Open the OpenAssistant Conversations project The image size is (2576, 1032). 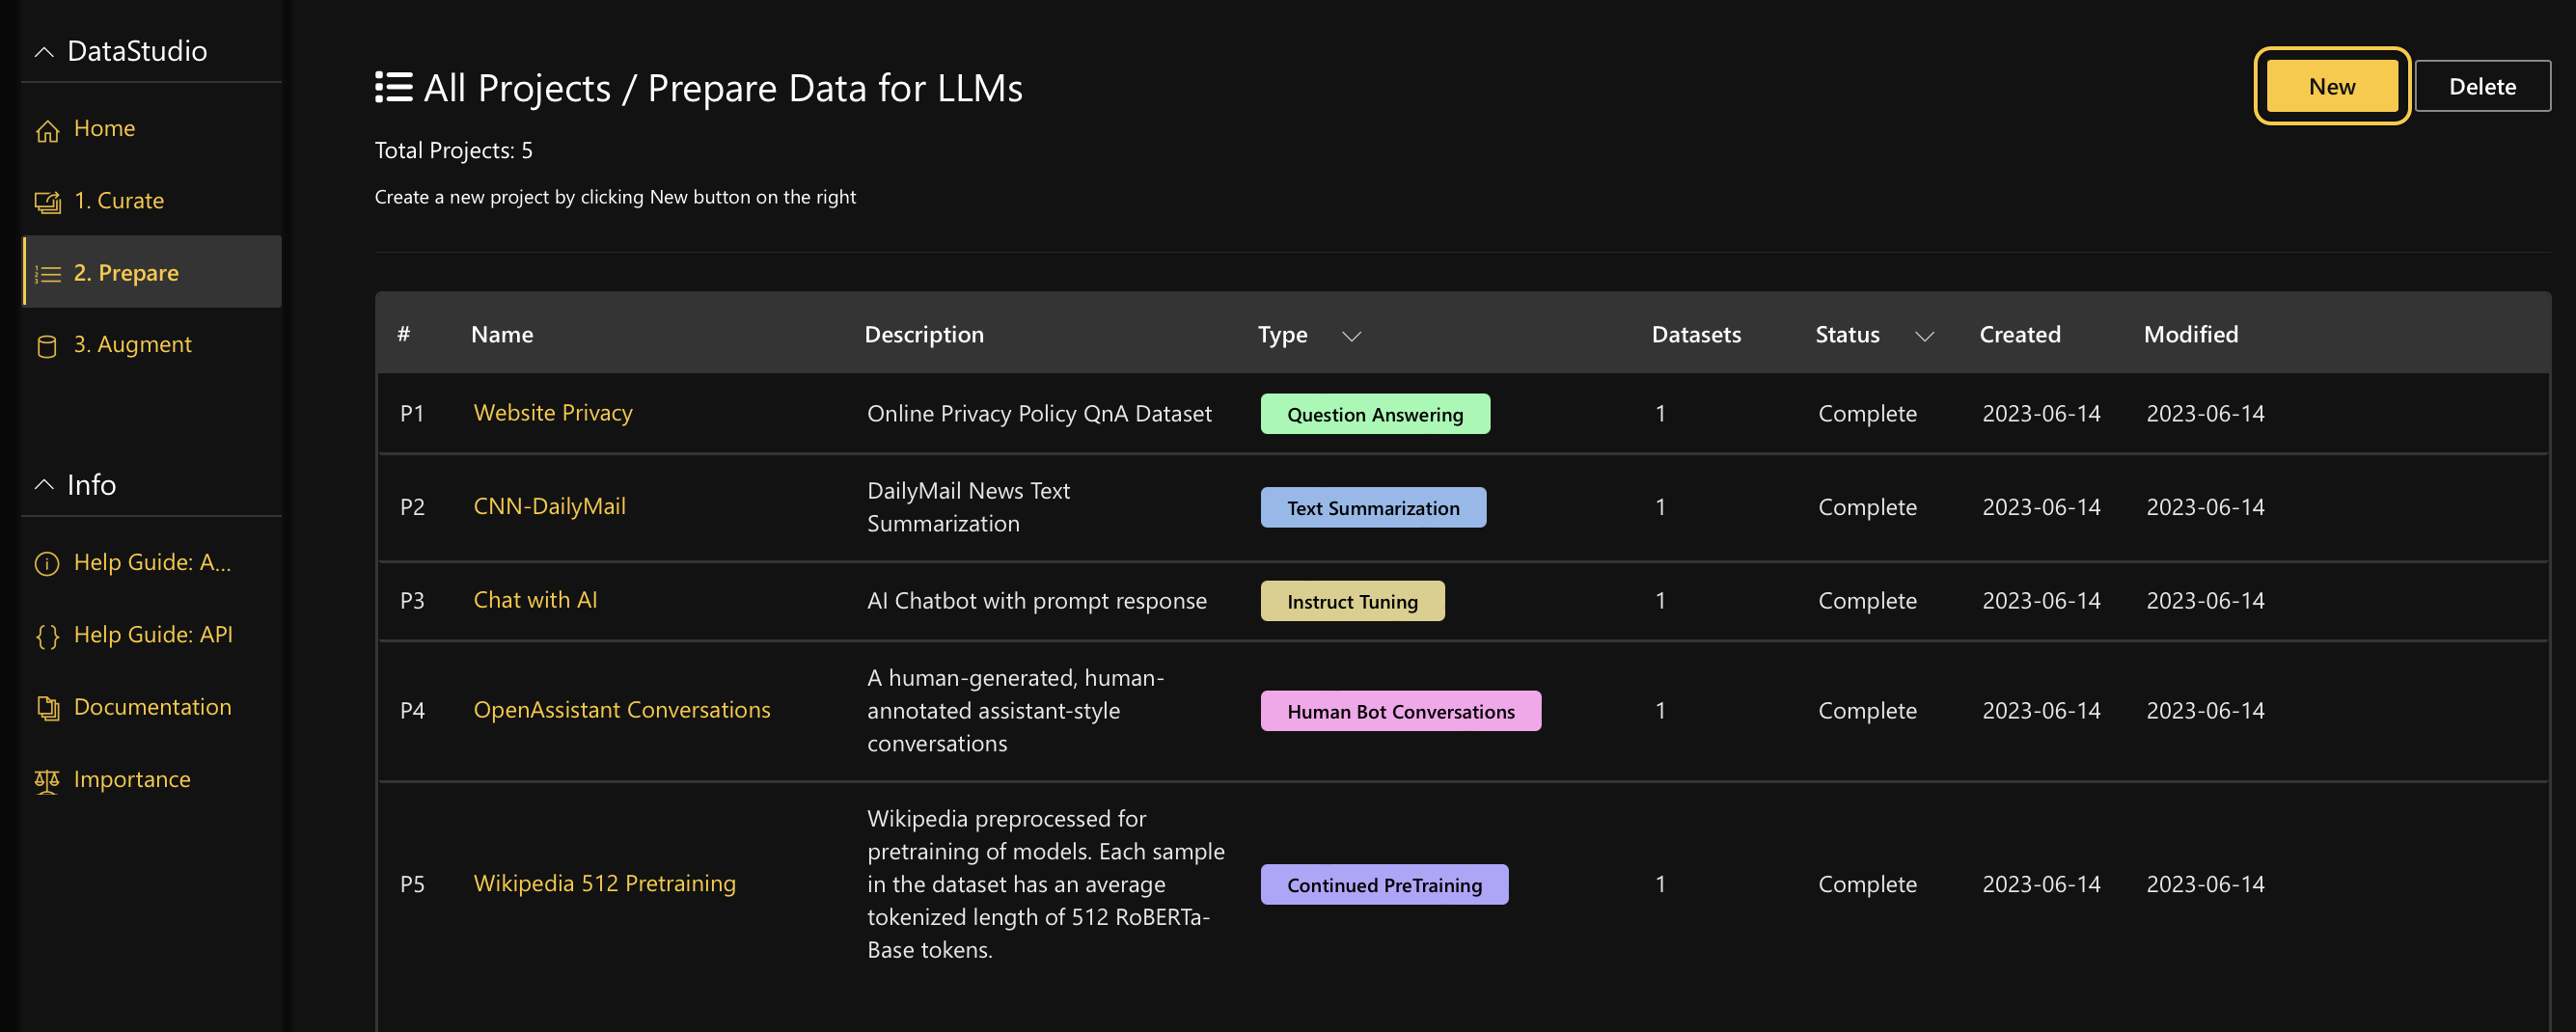point(621,709)
